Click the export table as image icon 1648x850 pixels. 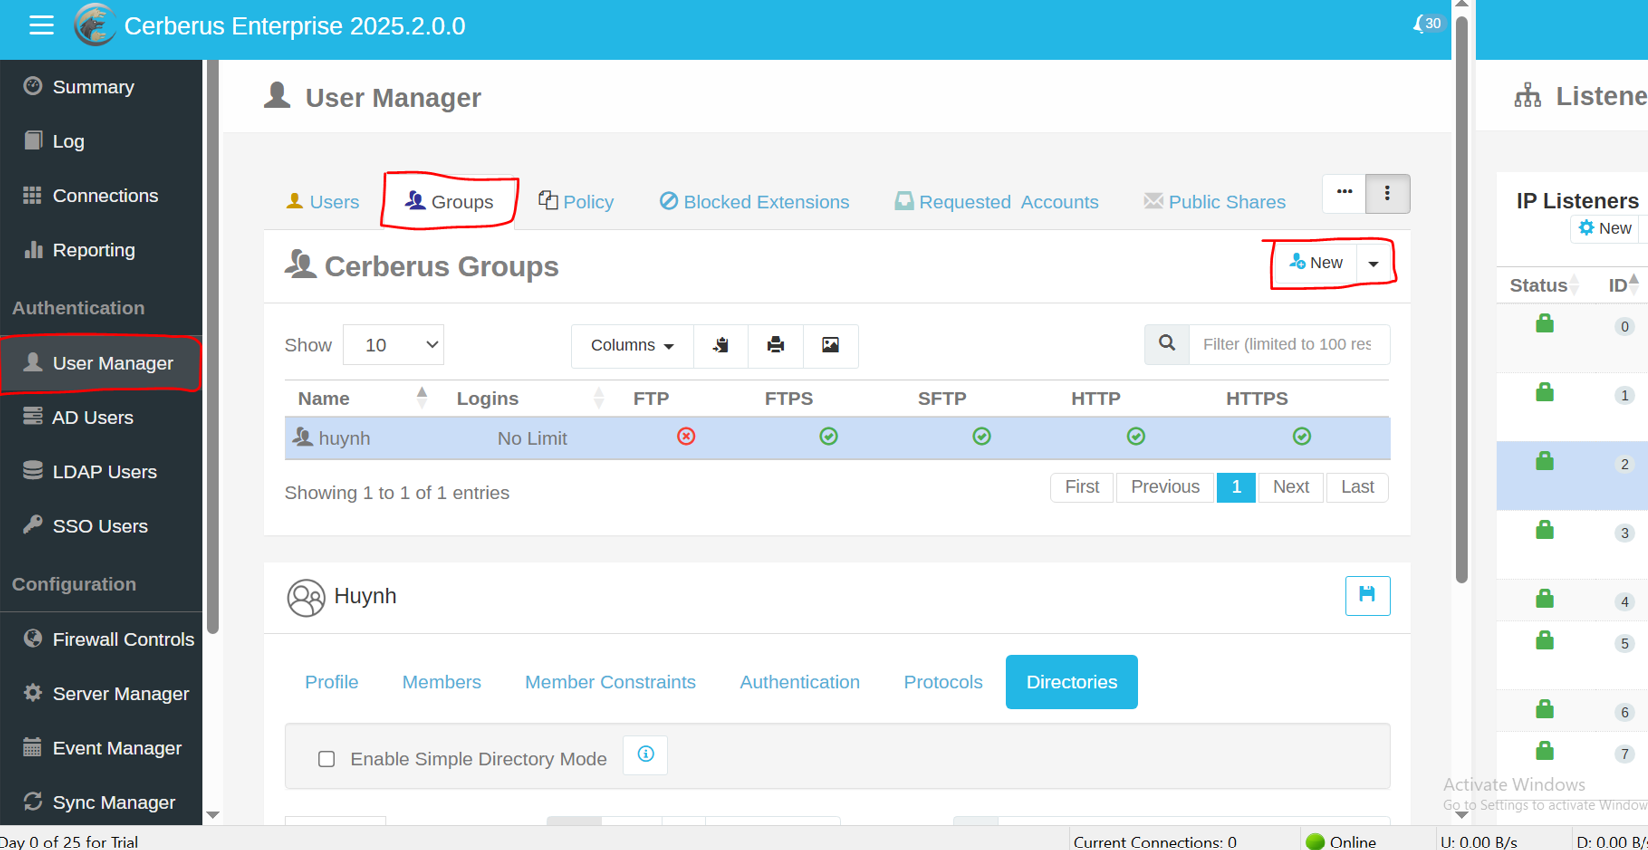[830, 346]
